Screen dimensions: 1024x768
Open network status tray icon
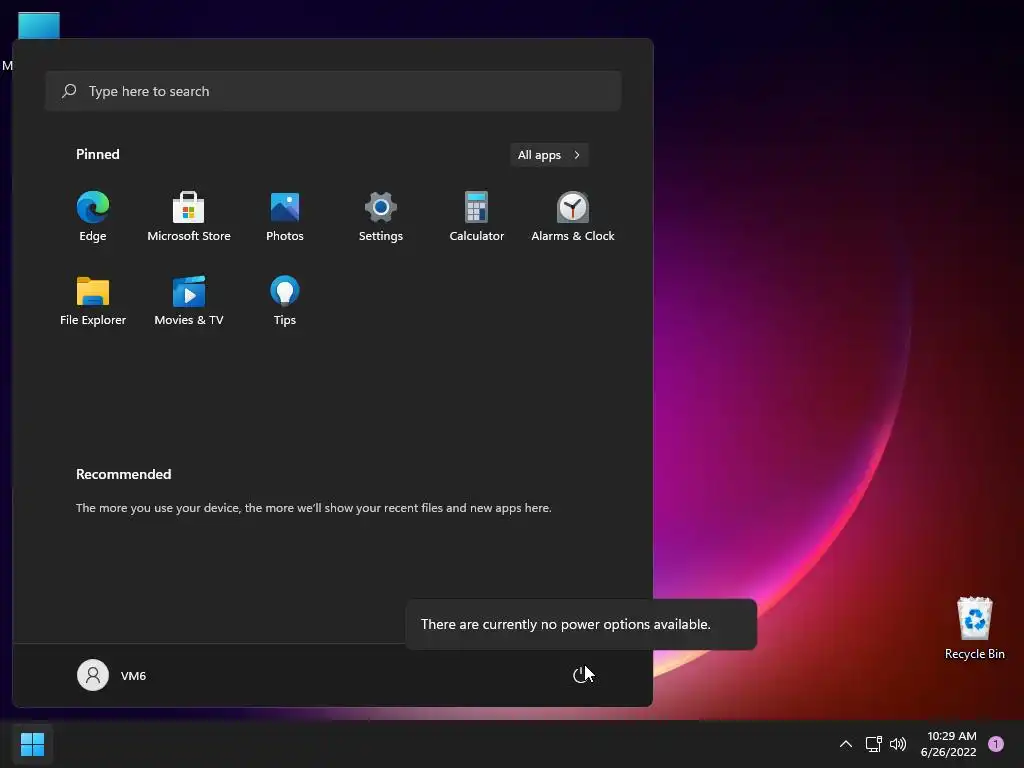point(874,744)
